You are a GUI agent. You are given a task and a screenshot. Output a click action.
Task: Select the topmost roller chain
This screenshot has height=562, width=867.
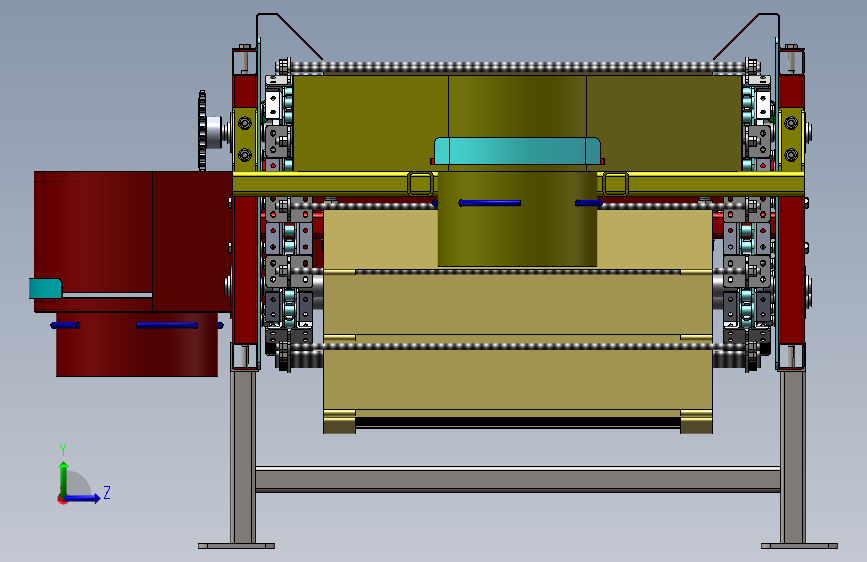point(518,67)
